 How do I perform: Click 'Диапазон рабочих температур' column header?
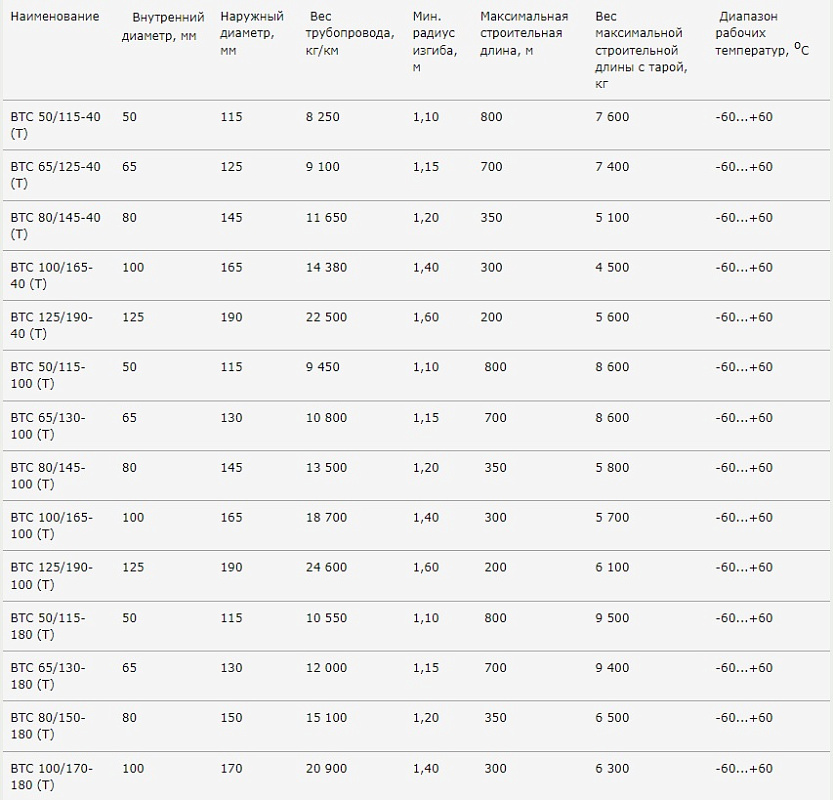click(760, 33)
